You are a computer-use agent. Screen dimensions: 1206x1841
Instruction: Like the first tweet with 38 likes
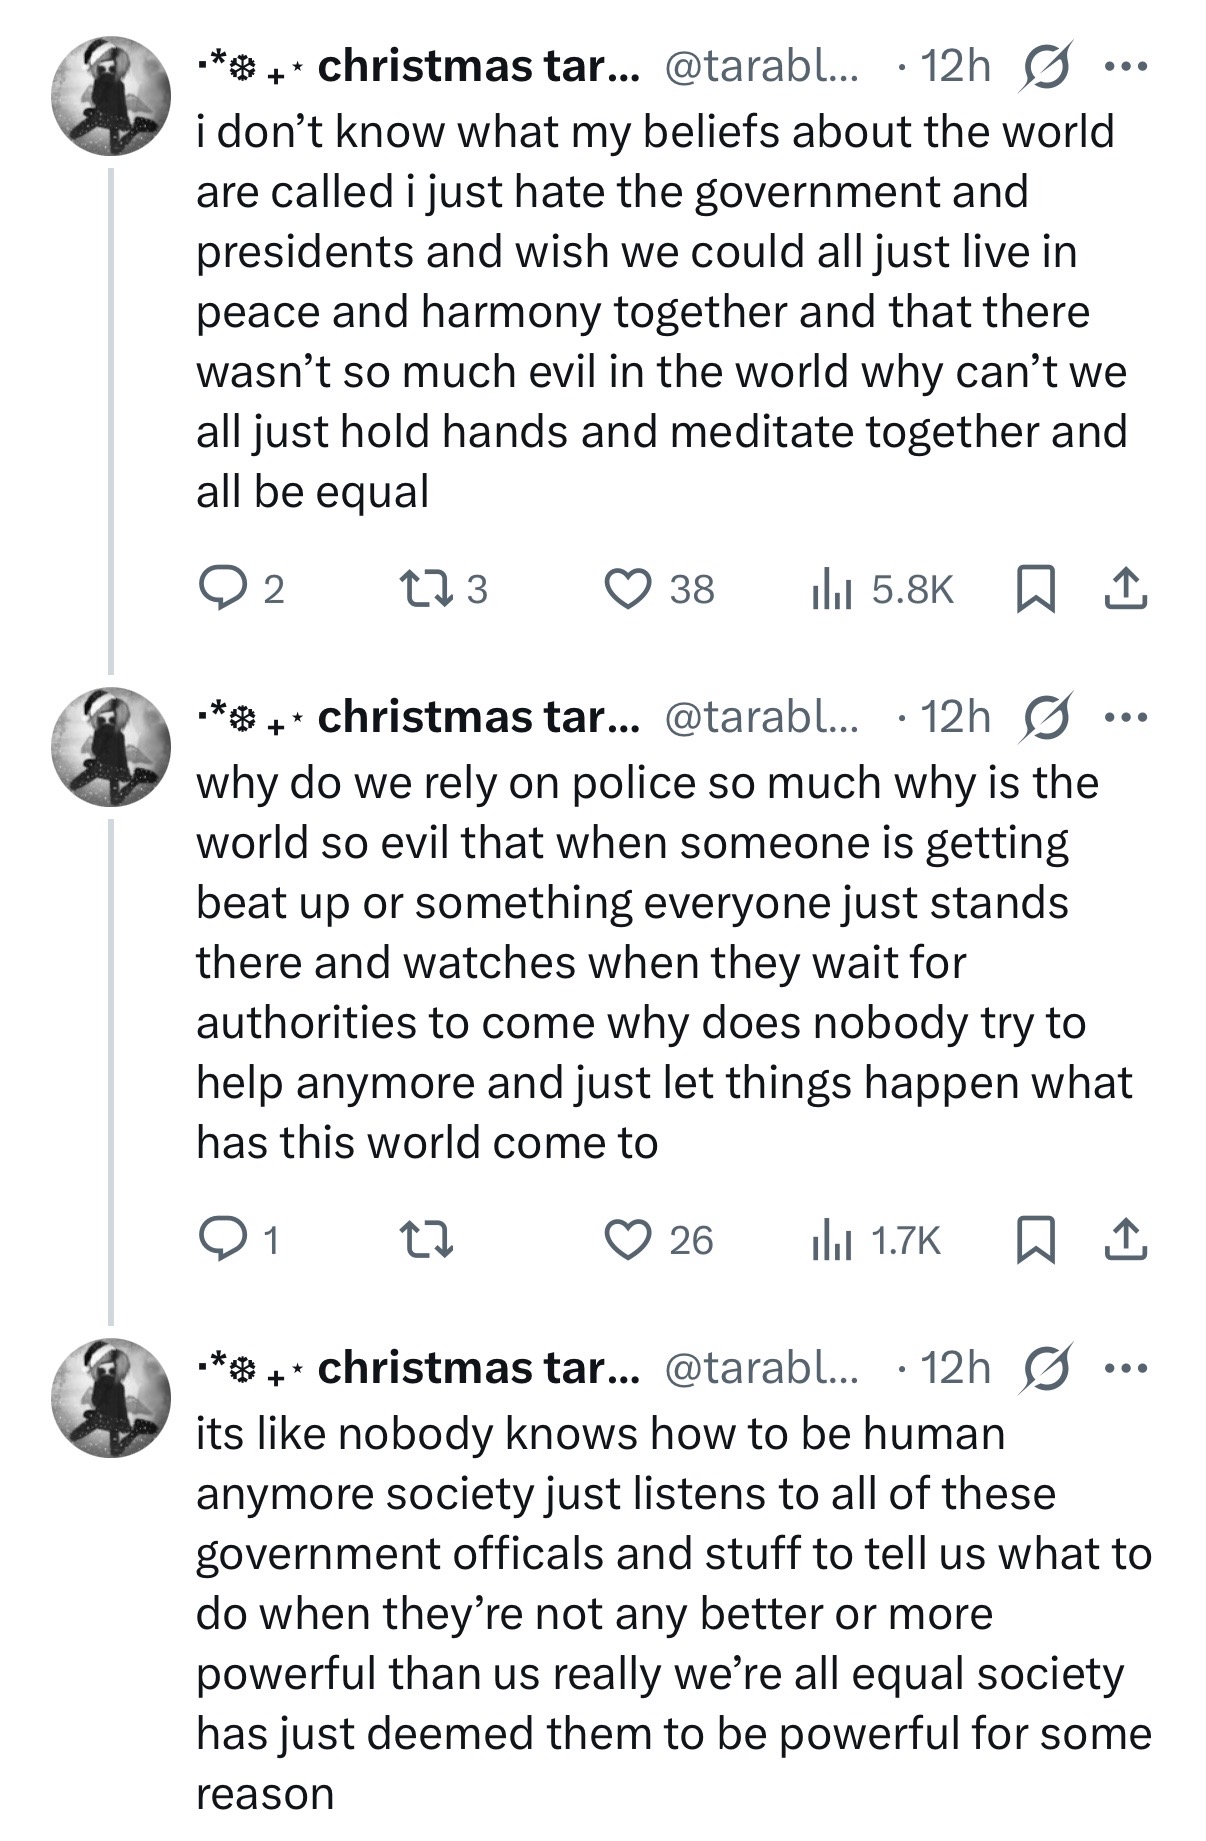(629, 588)
